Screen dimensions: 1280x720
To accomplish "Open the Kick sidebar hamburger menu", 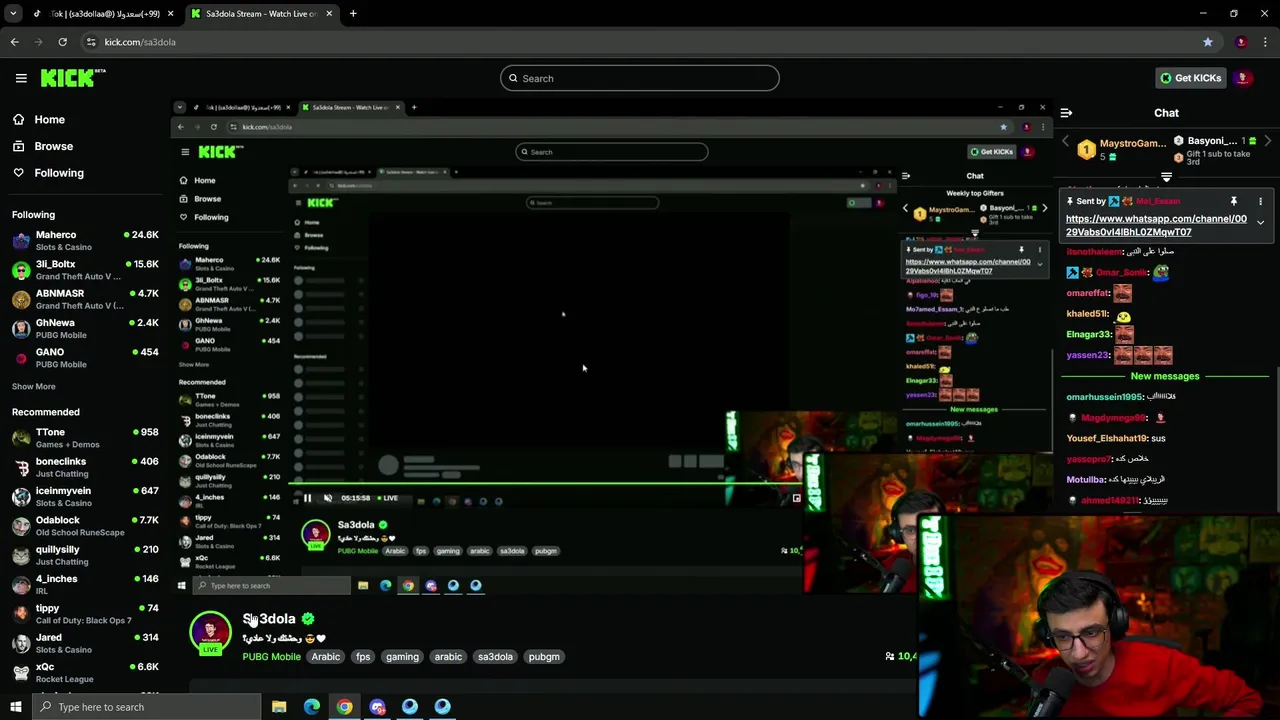I will (21, 78).
